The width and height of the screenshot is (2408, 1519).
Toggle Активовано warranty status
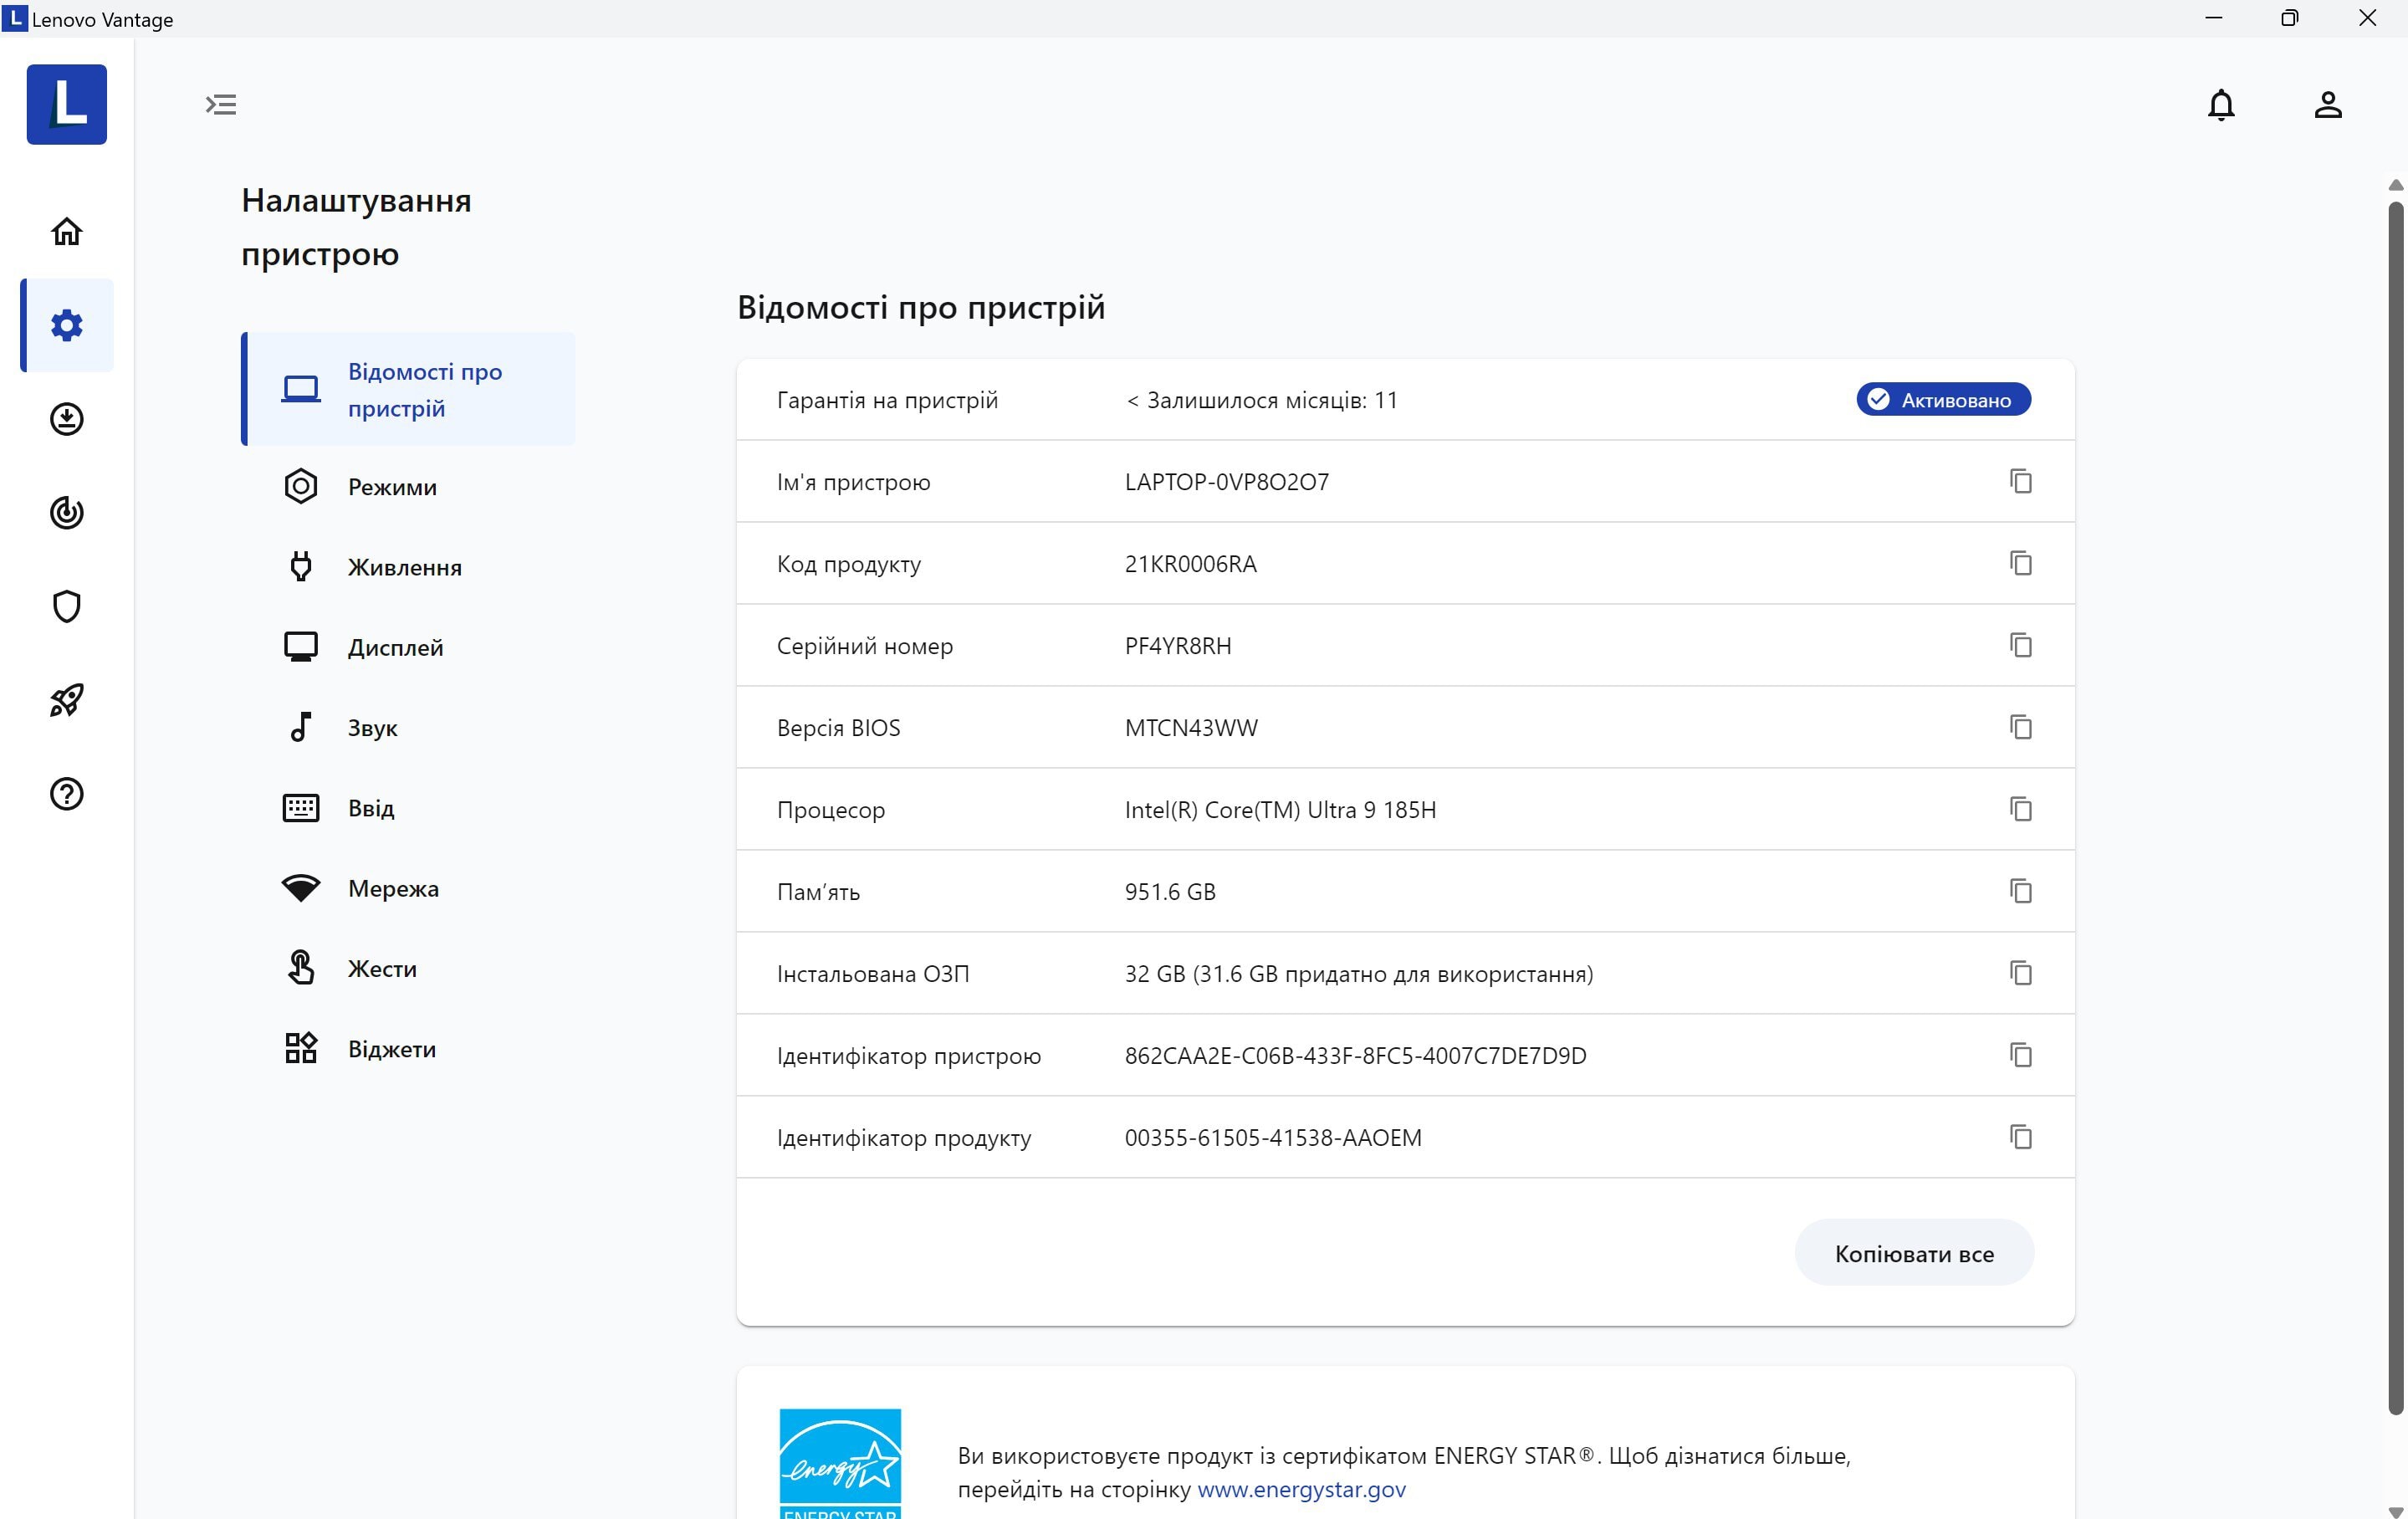coord(1942,399)
